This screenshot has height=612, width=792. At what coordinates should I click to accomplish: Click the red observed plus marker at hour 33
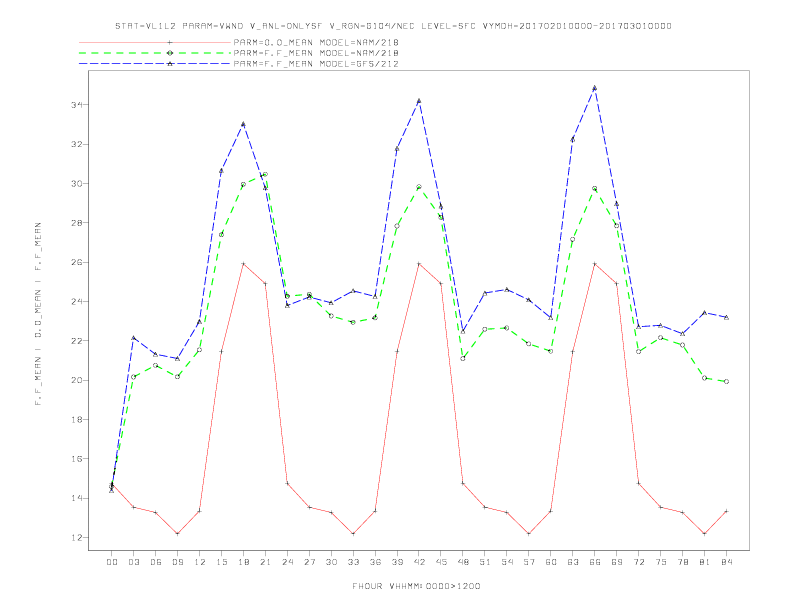tap(353, 534)
